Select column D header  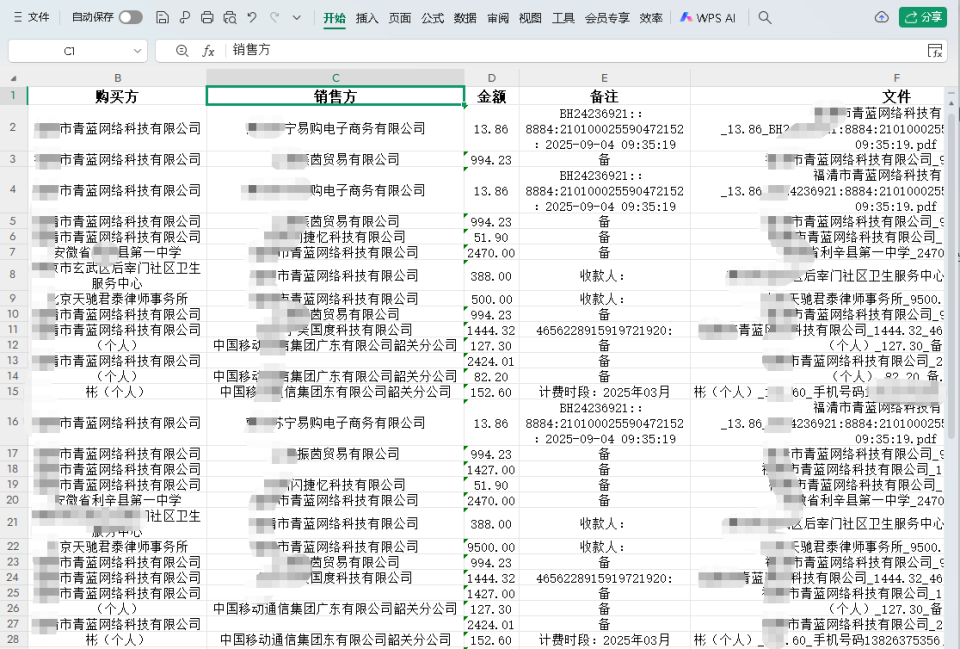click(x=490, y=76)
